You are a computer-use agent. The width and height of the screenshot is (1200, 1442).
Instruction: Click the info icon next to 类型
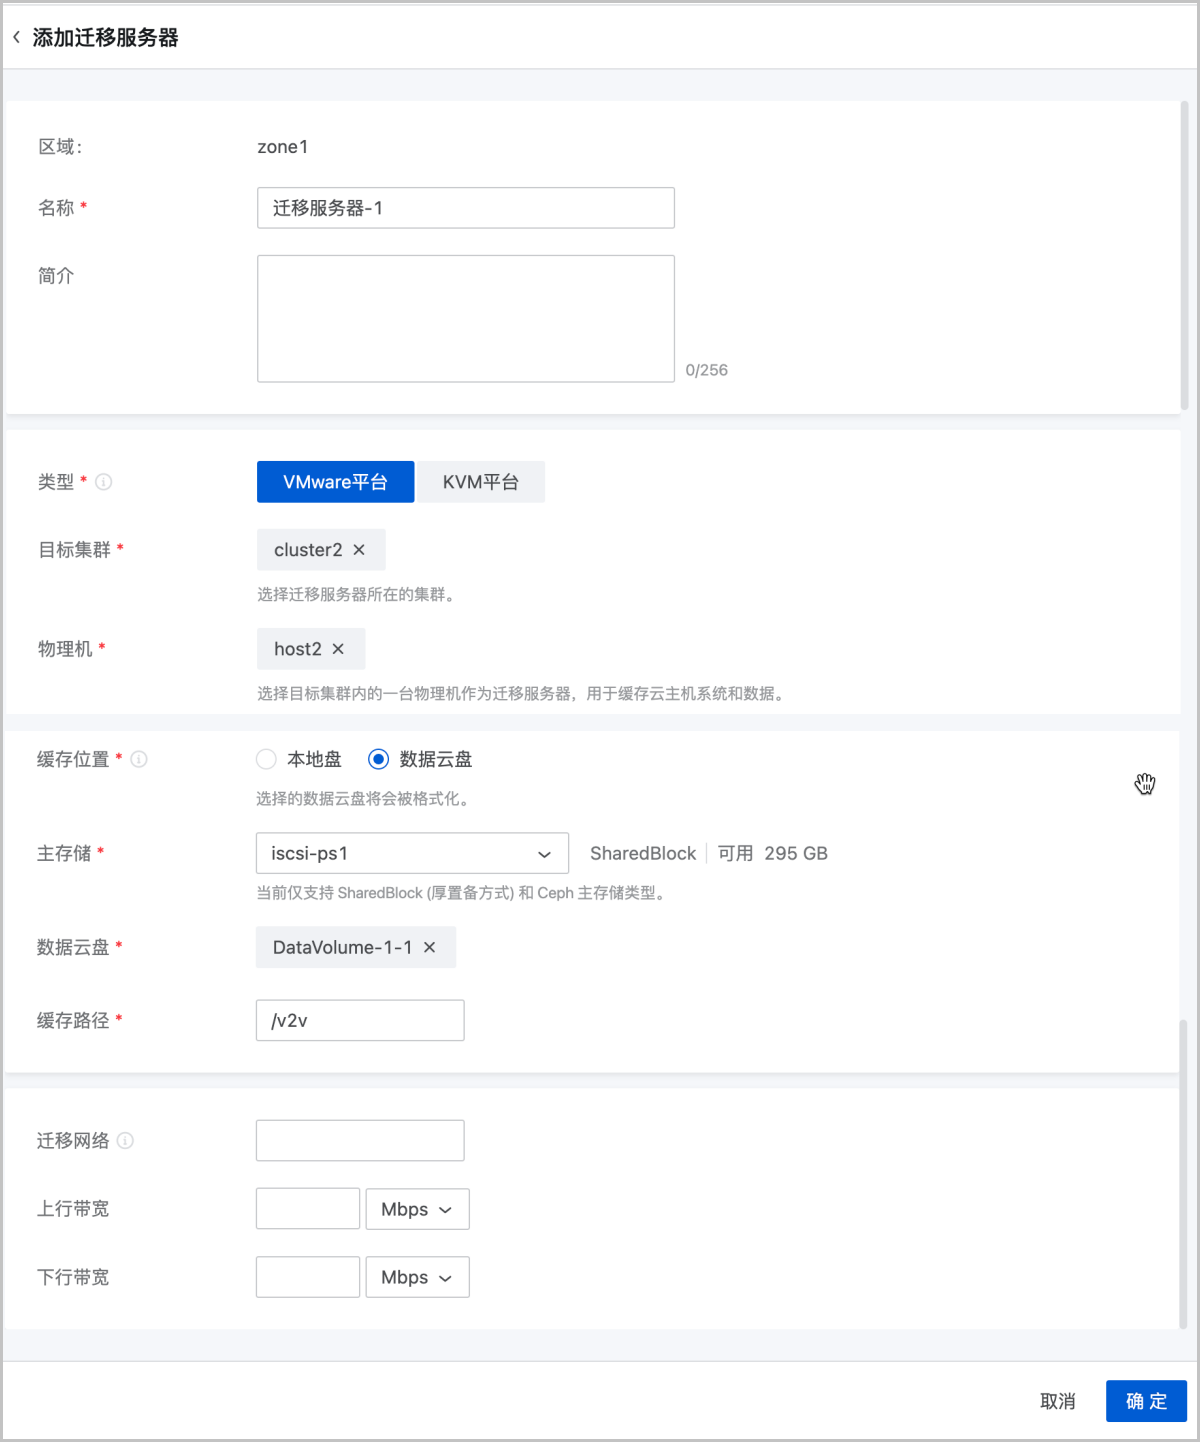104,482
